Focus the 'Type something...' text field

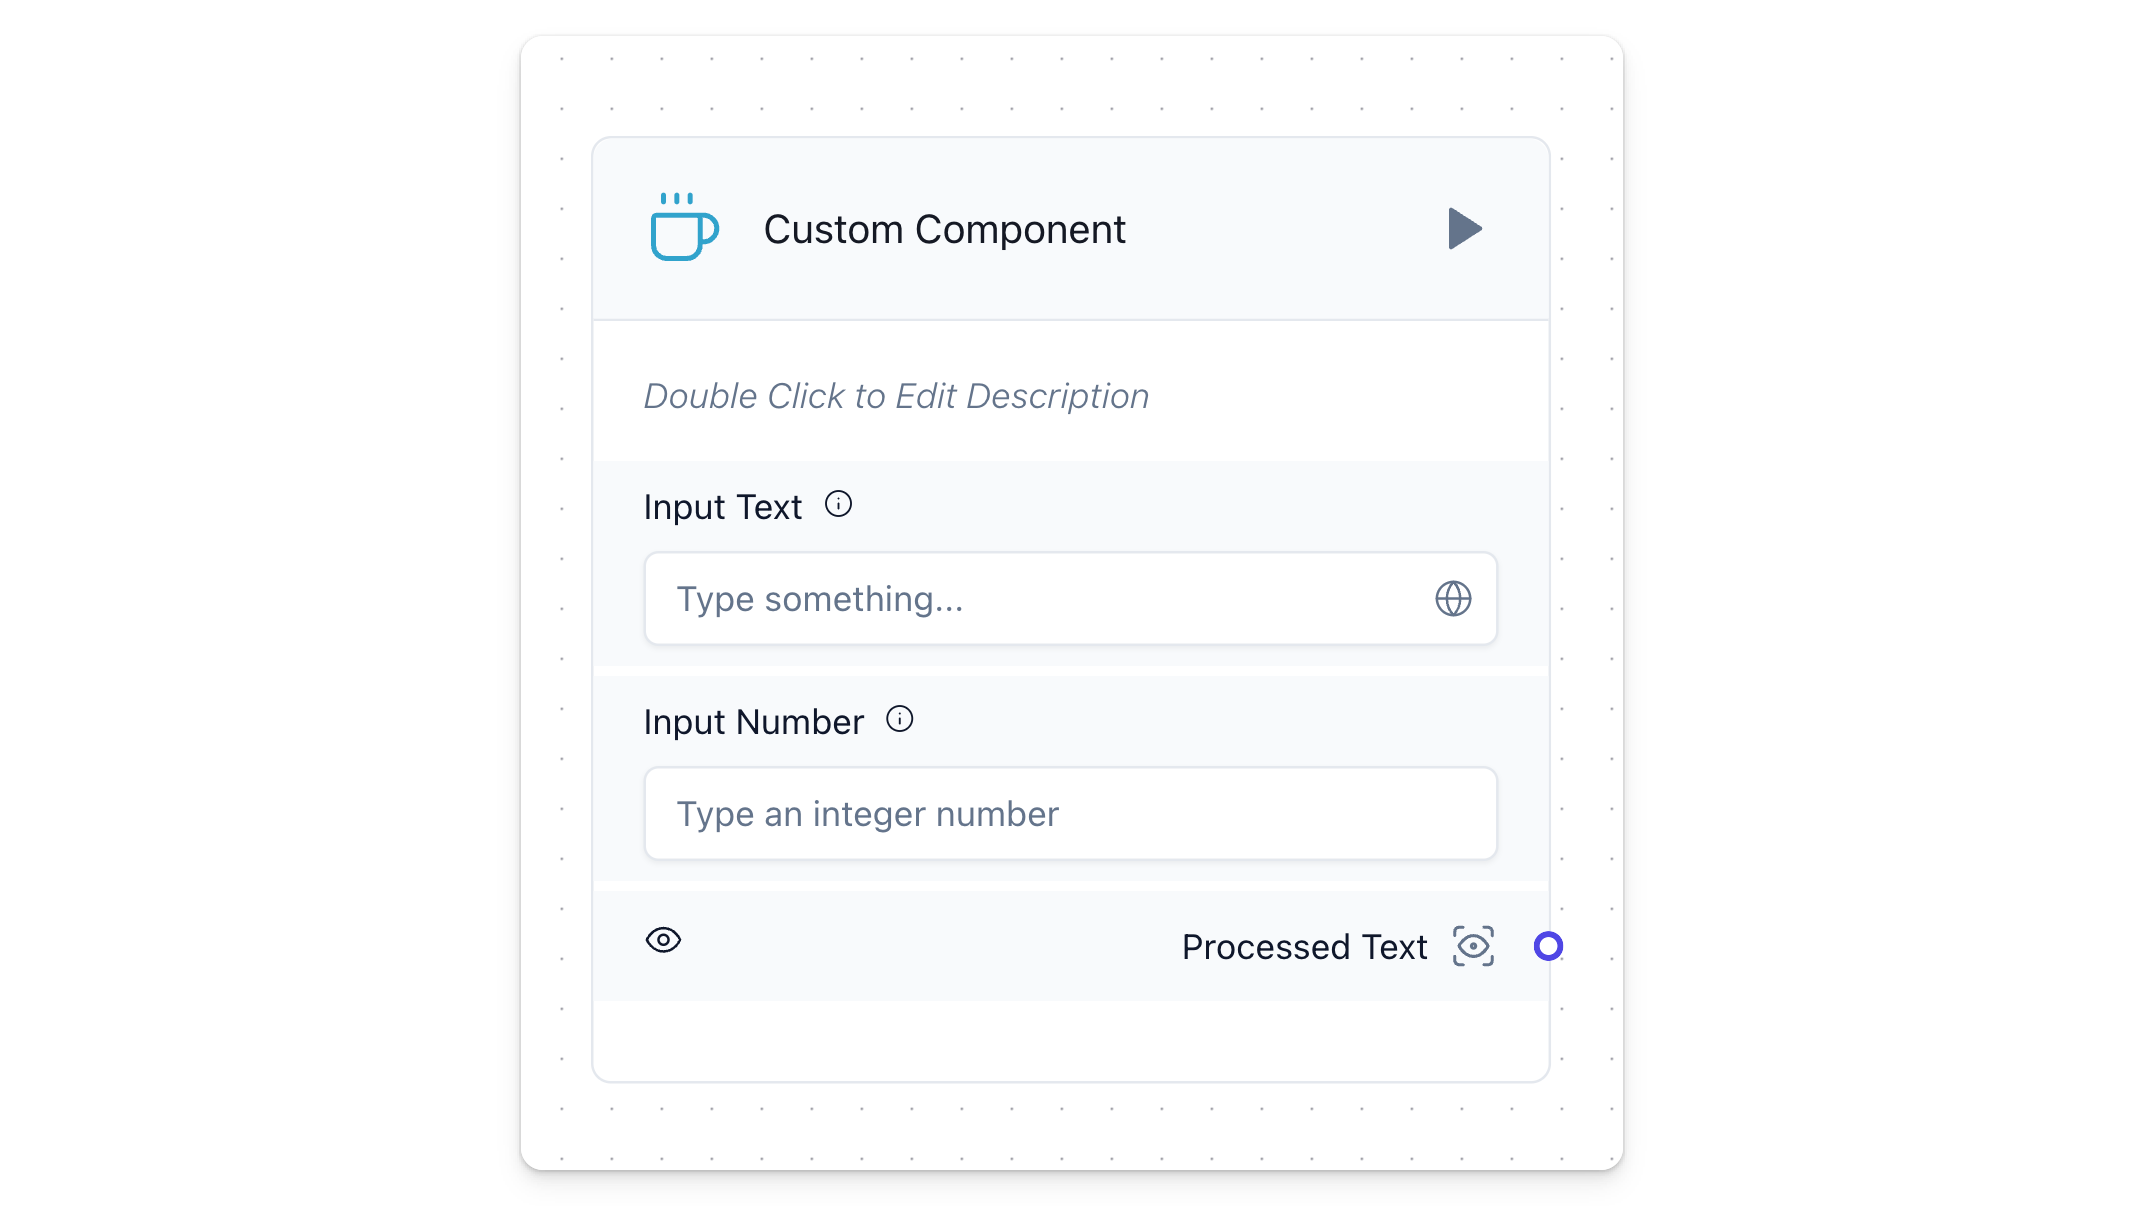click(1070, 599)
